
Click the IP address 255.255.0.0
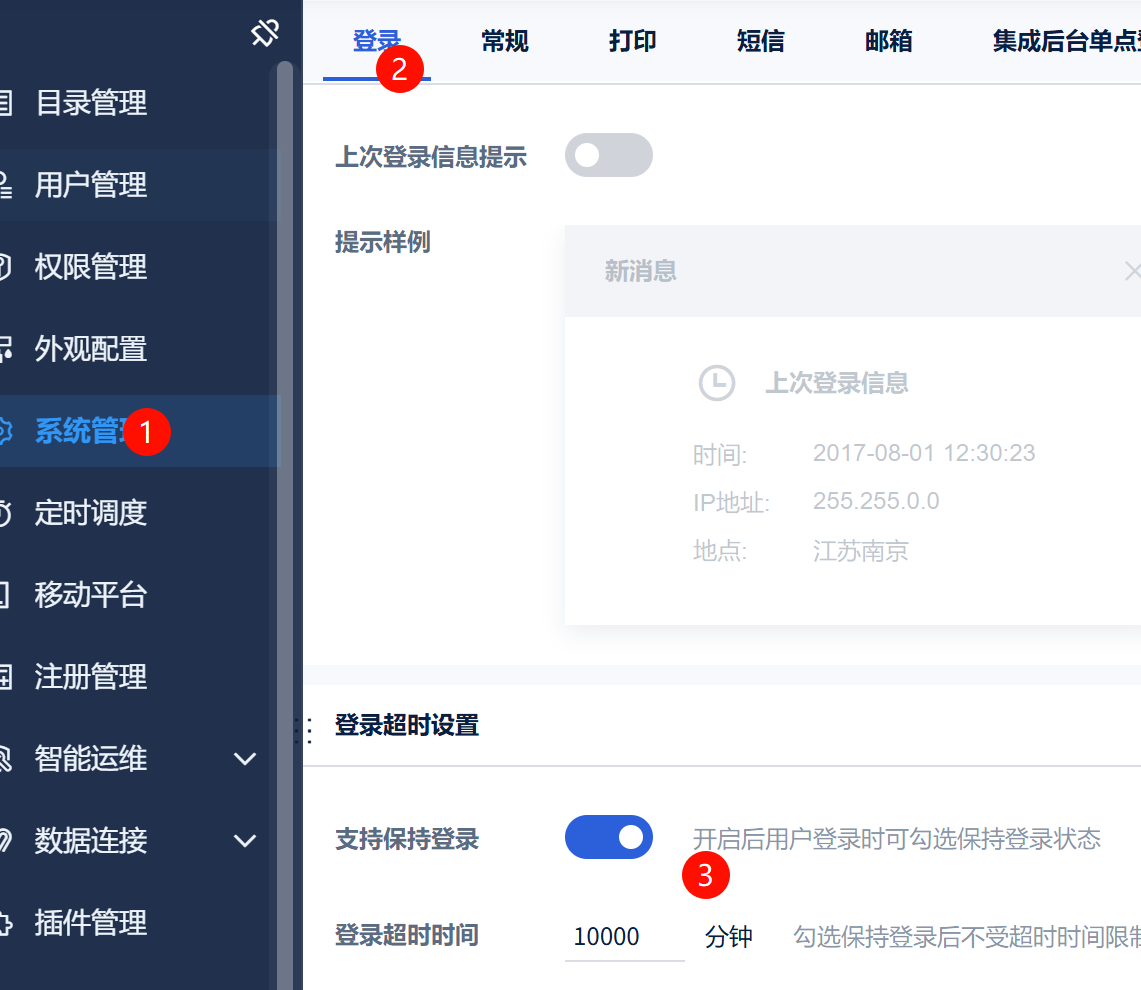tap(875, 502)
